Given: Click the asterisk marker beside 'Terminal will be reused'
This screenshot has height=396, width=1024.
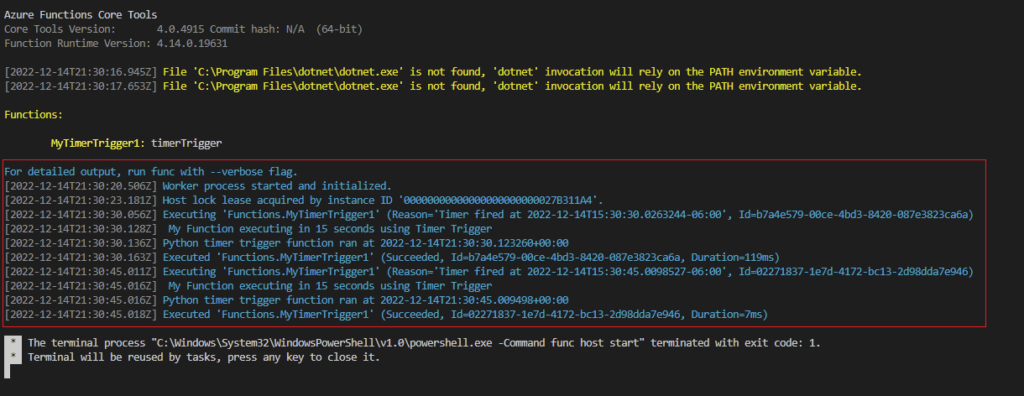Looking at the screenshot, I should pyautogui.click(x=13, y=357).
